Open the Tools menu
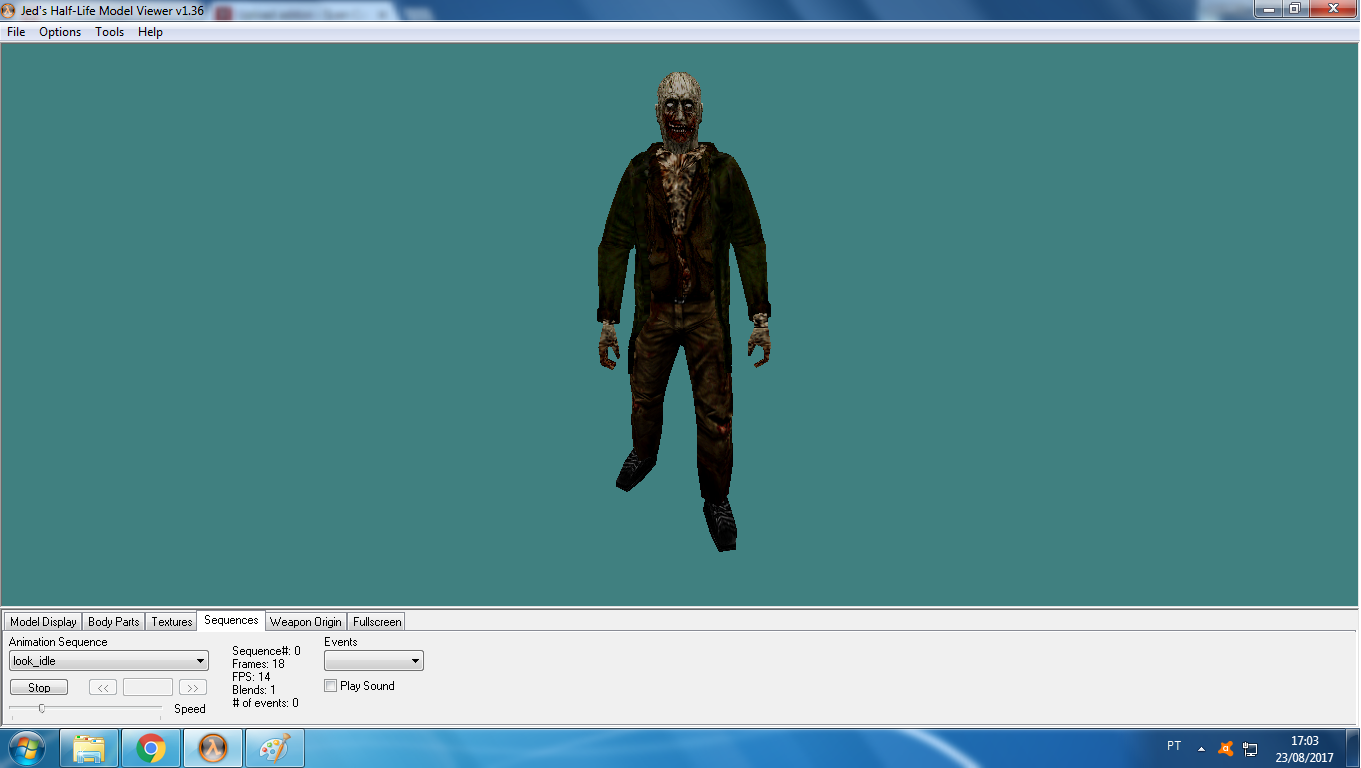Screen dimensions: 1361x768 110,32
